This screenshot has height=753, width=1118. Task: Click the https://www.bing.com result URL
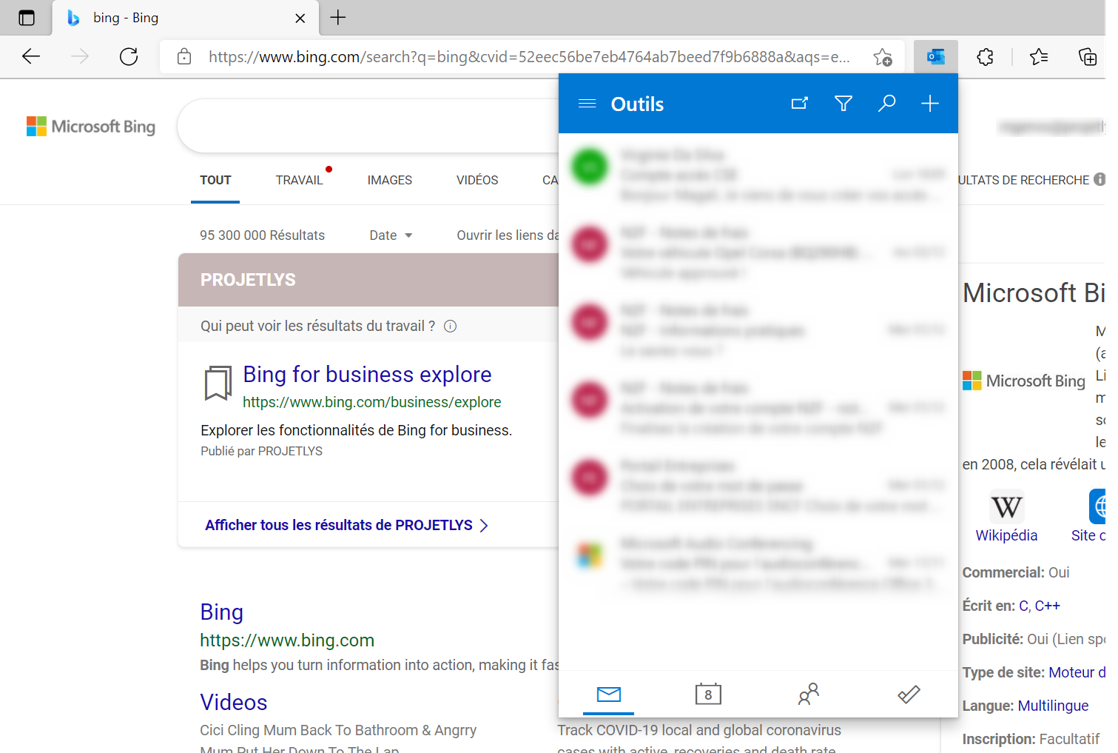coord(287,640)
